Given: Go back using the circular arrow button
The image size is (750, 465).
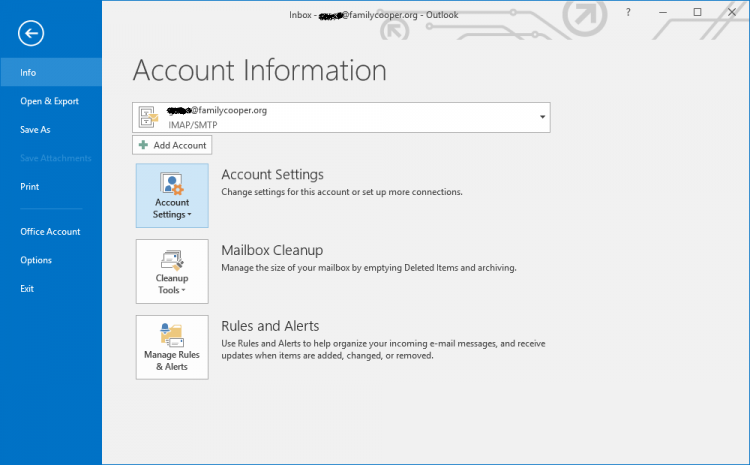Looking at the screenshot, I should 31,33.
